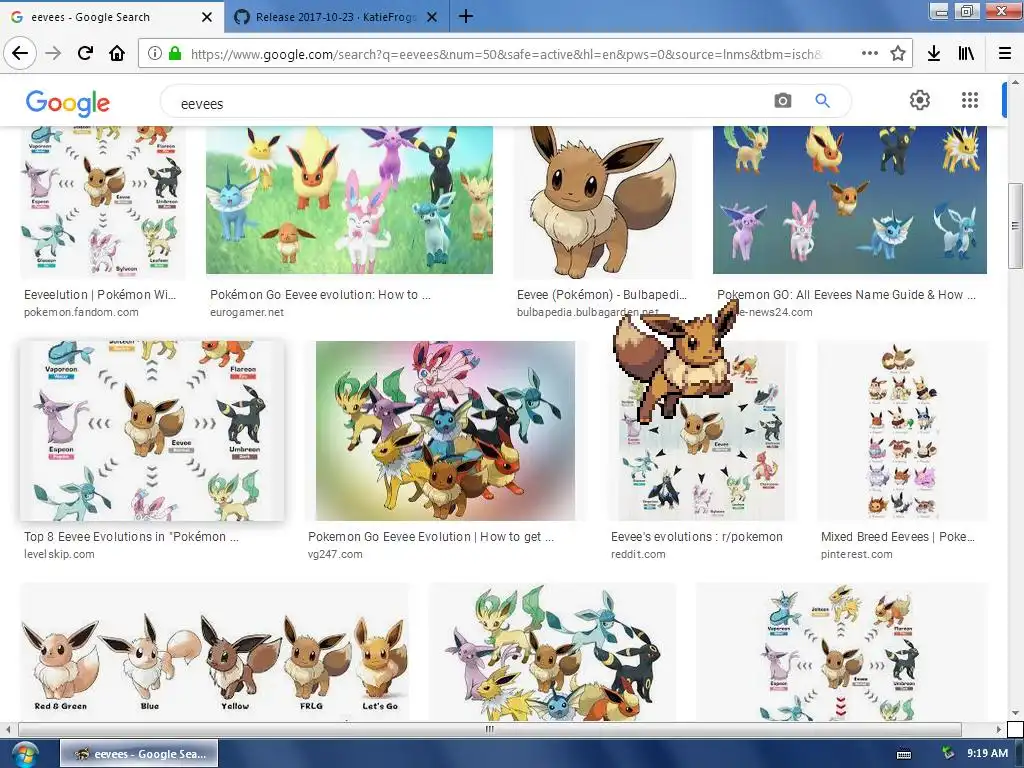Click the 9:19 AM taskbar clock

[x=987, y=754]
